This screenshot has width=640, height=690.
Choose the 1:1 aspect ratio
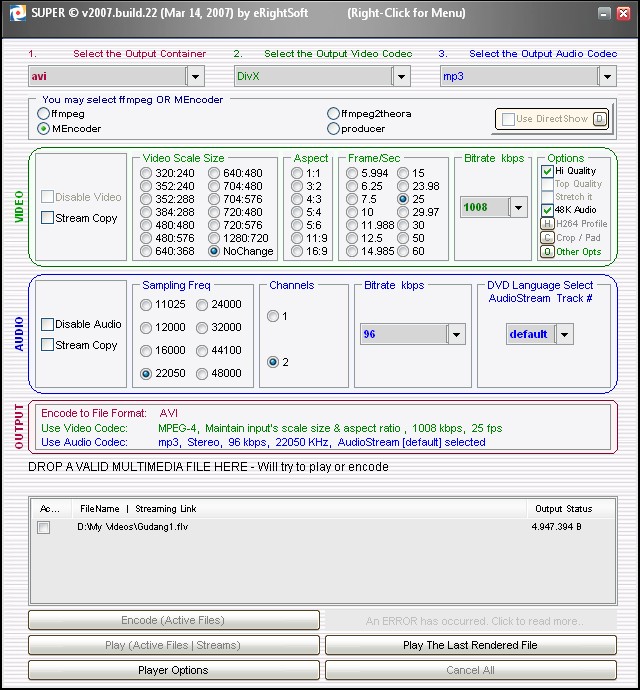pos(297,173)
